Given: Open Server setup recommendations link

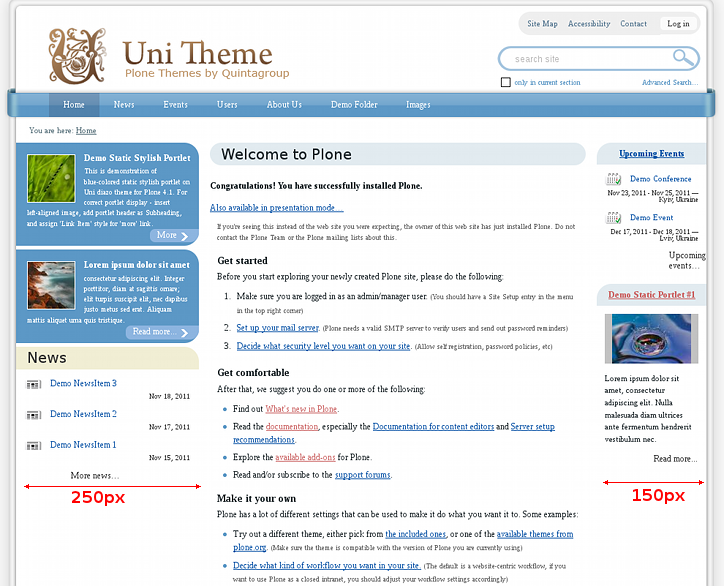Looking at the screenshot, I should [x=532, y=426].
